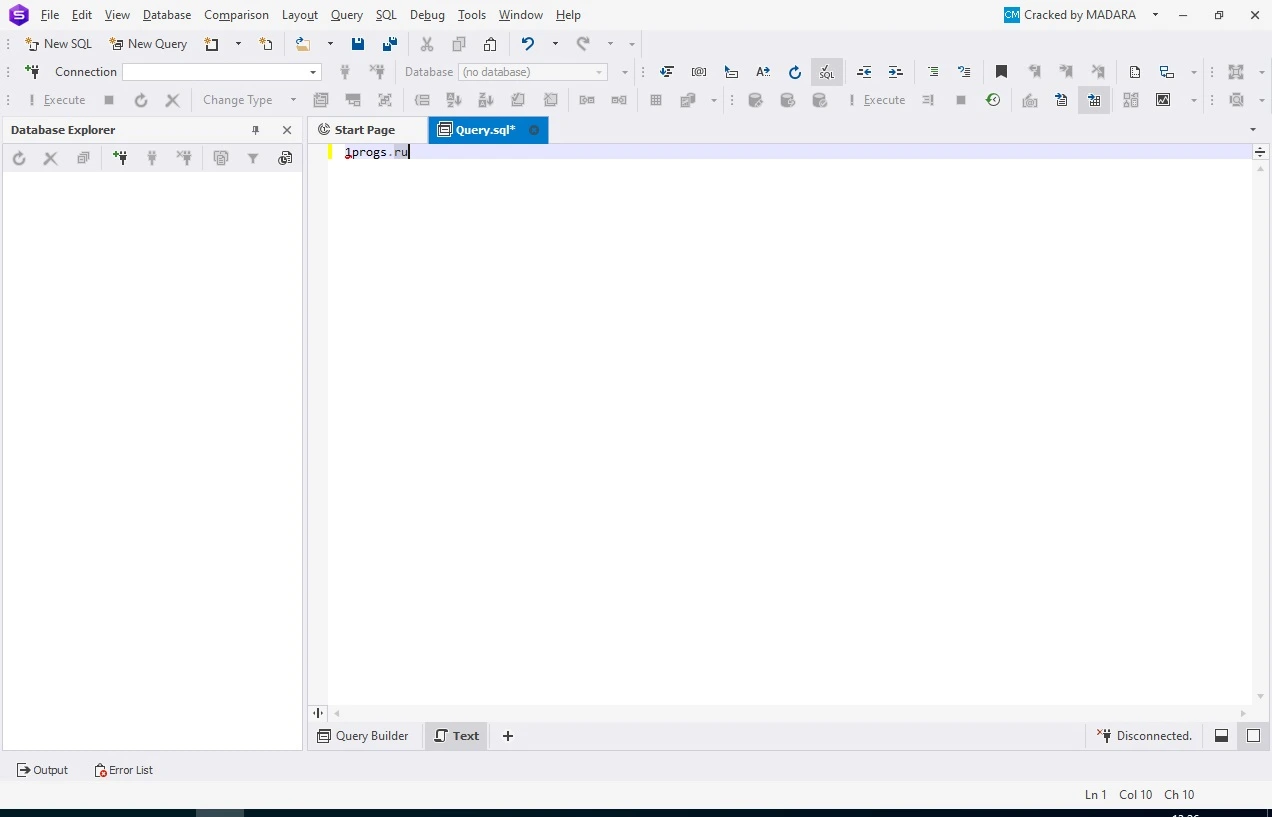Open the Error List panel
Viewport: 1272px width, 817px height.
[123, 770]
